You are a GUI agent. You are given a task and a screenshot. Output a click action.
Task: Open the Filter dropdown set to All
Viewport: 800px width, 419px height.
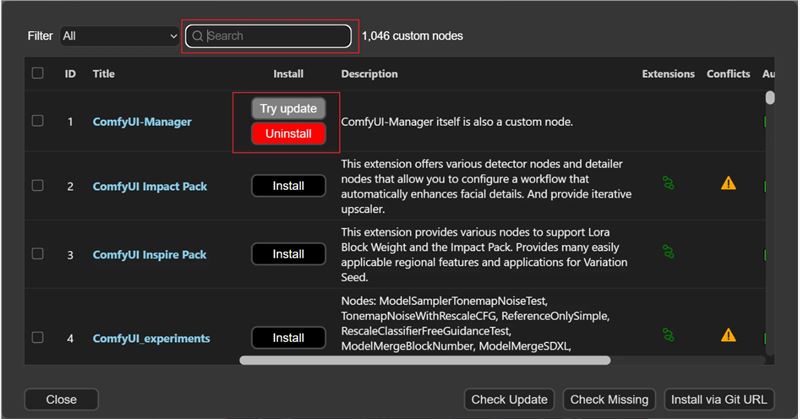pyautogui.click(x=120, y=36)
